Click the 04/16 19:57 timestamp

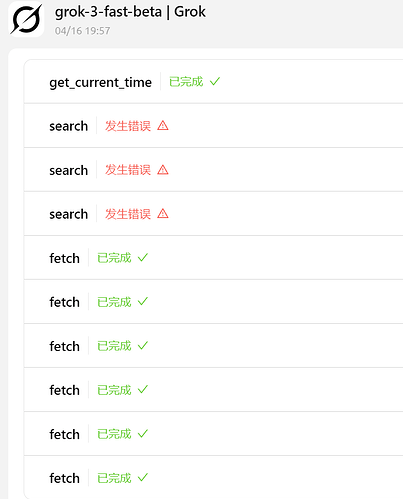82,31
